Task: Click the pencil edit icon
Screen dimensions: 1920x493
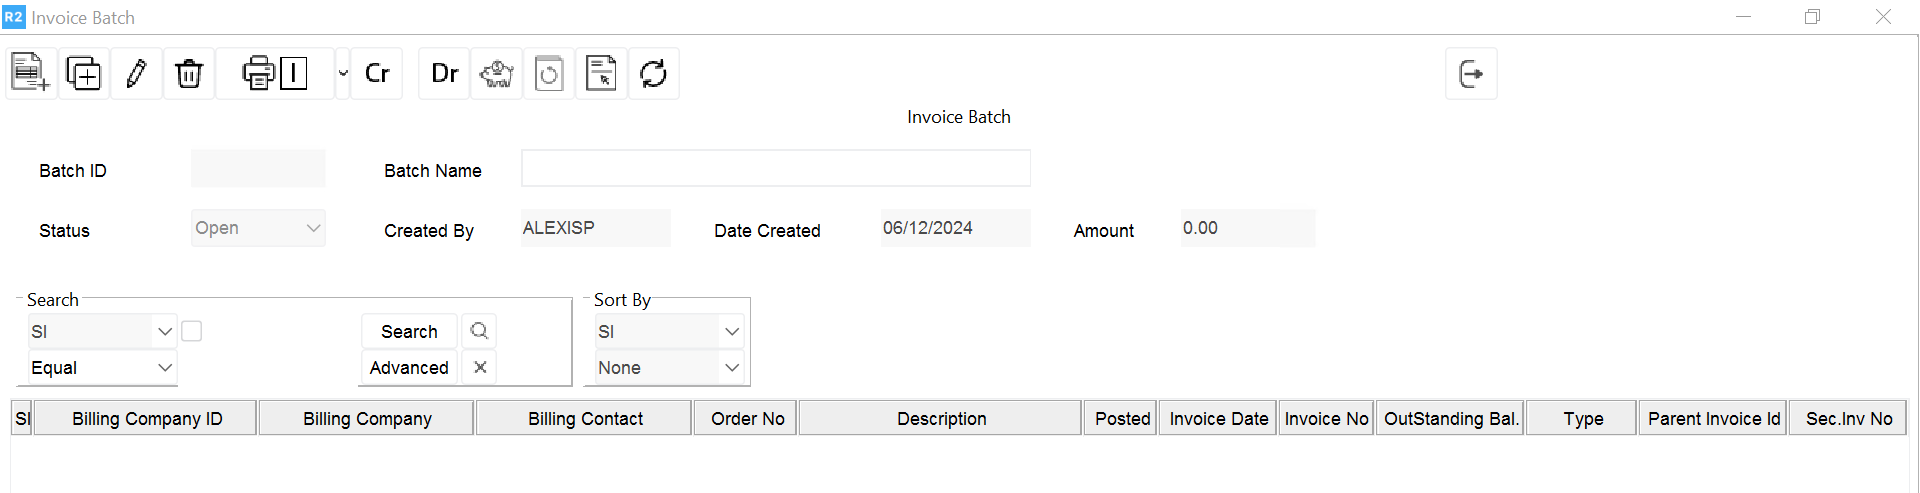Action: [x=137, y=73]
